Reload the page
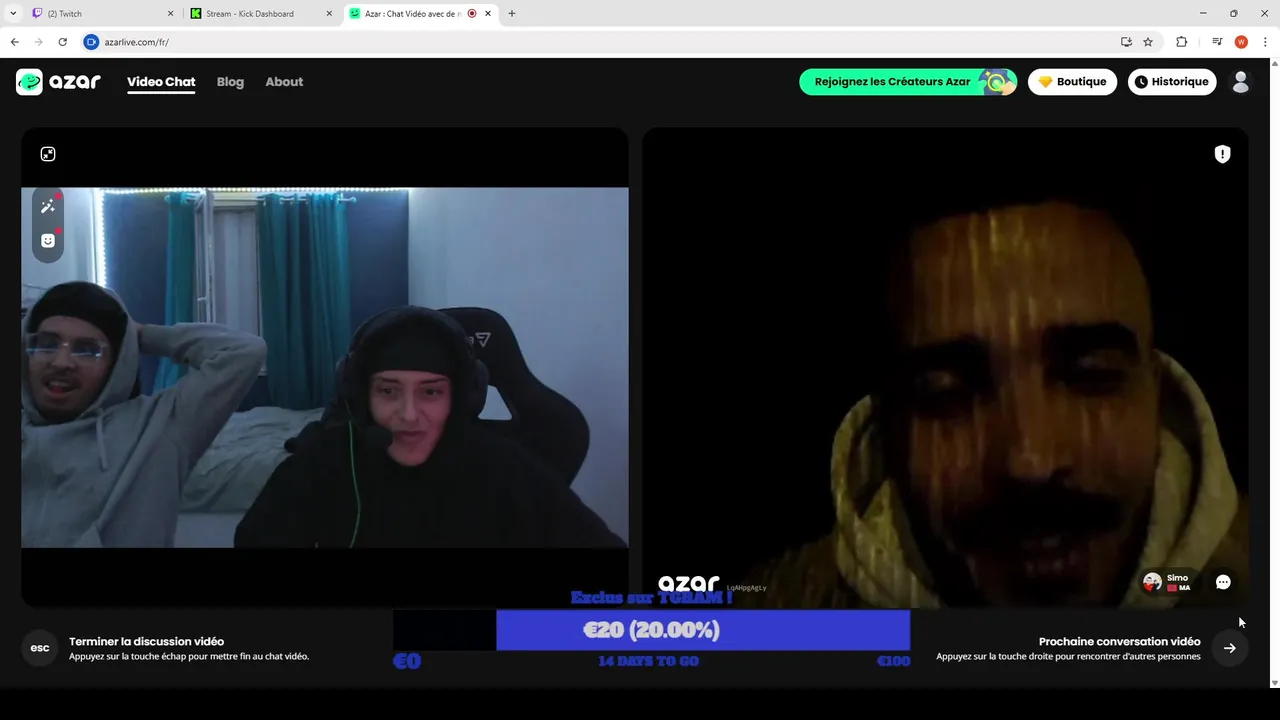 [62, 42]
